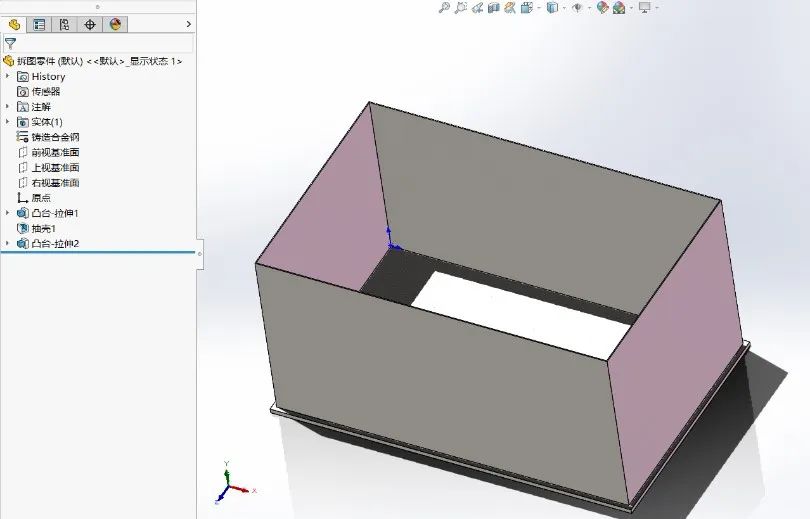Click the Zoom to Fit icon
The width and height of the screenshot is (810, 519).
pyautogui.click(x=445, y=8)
